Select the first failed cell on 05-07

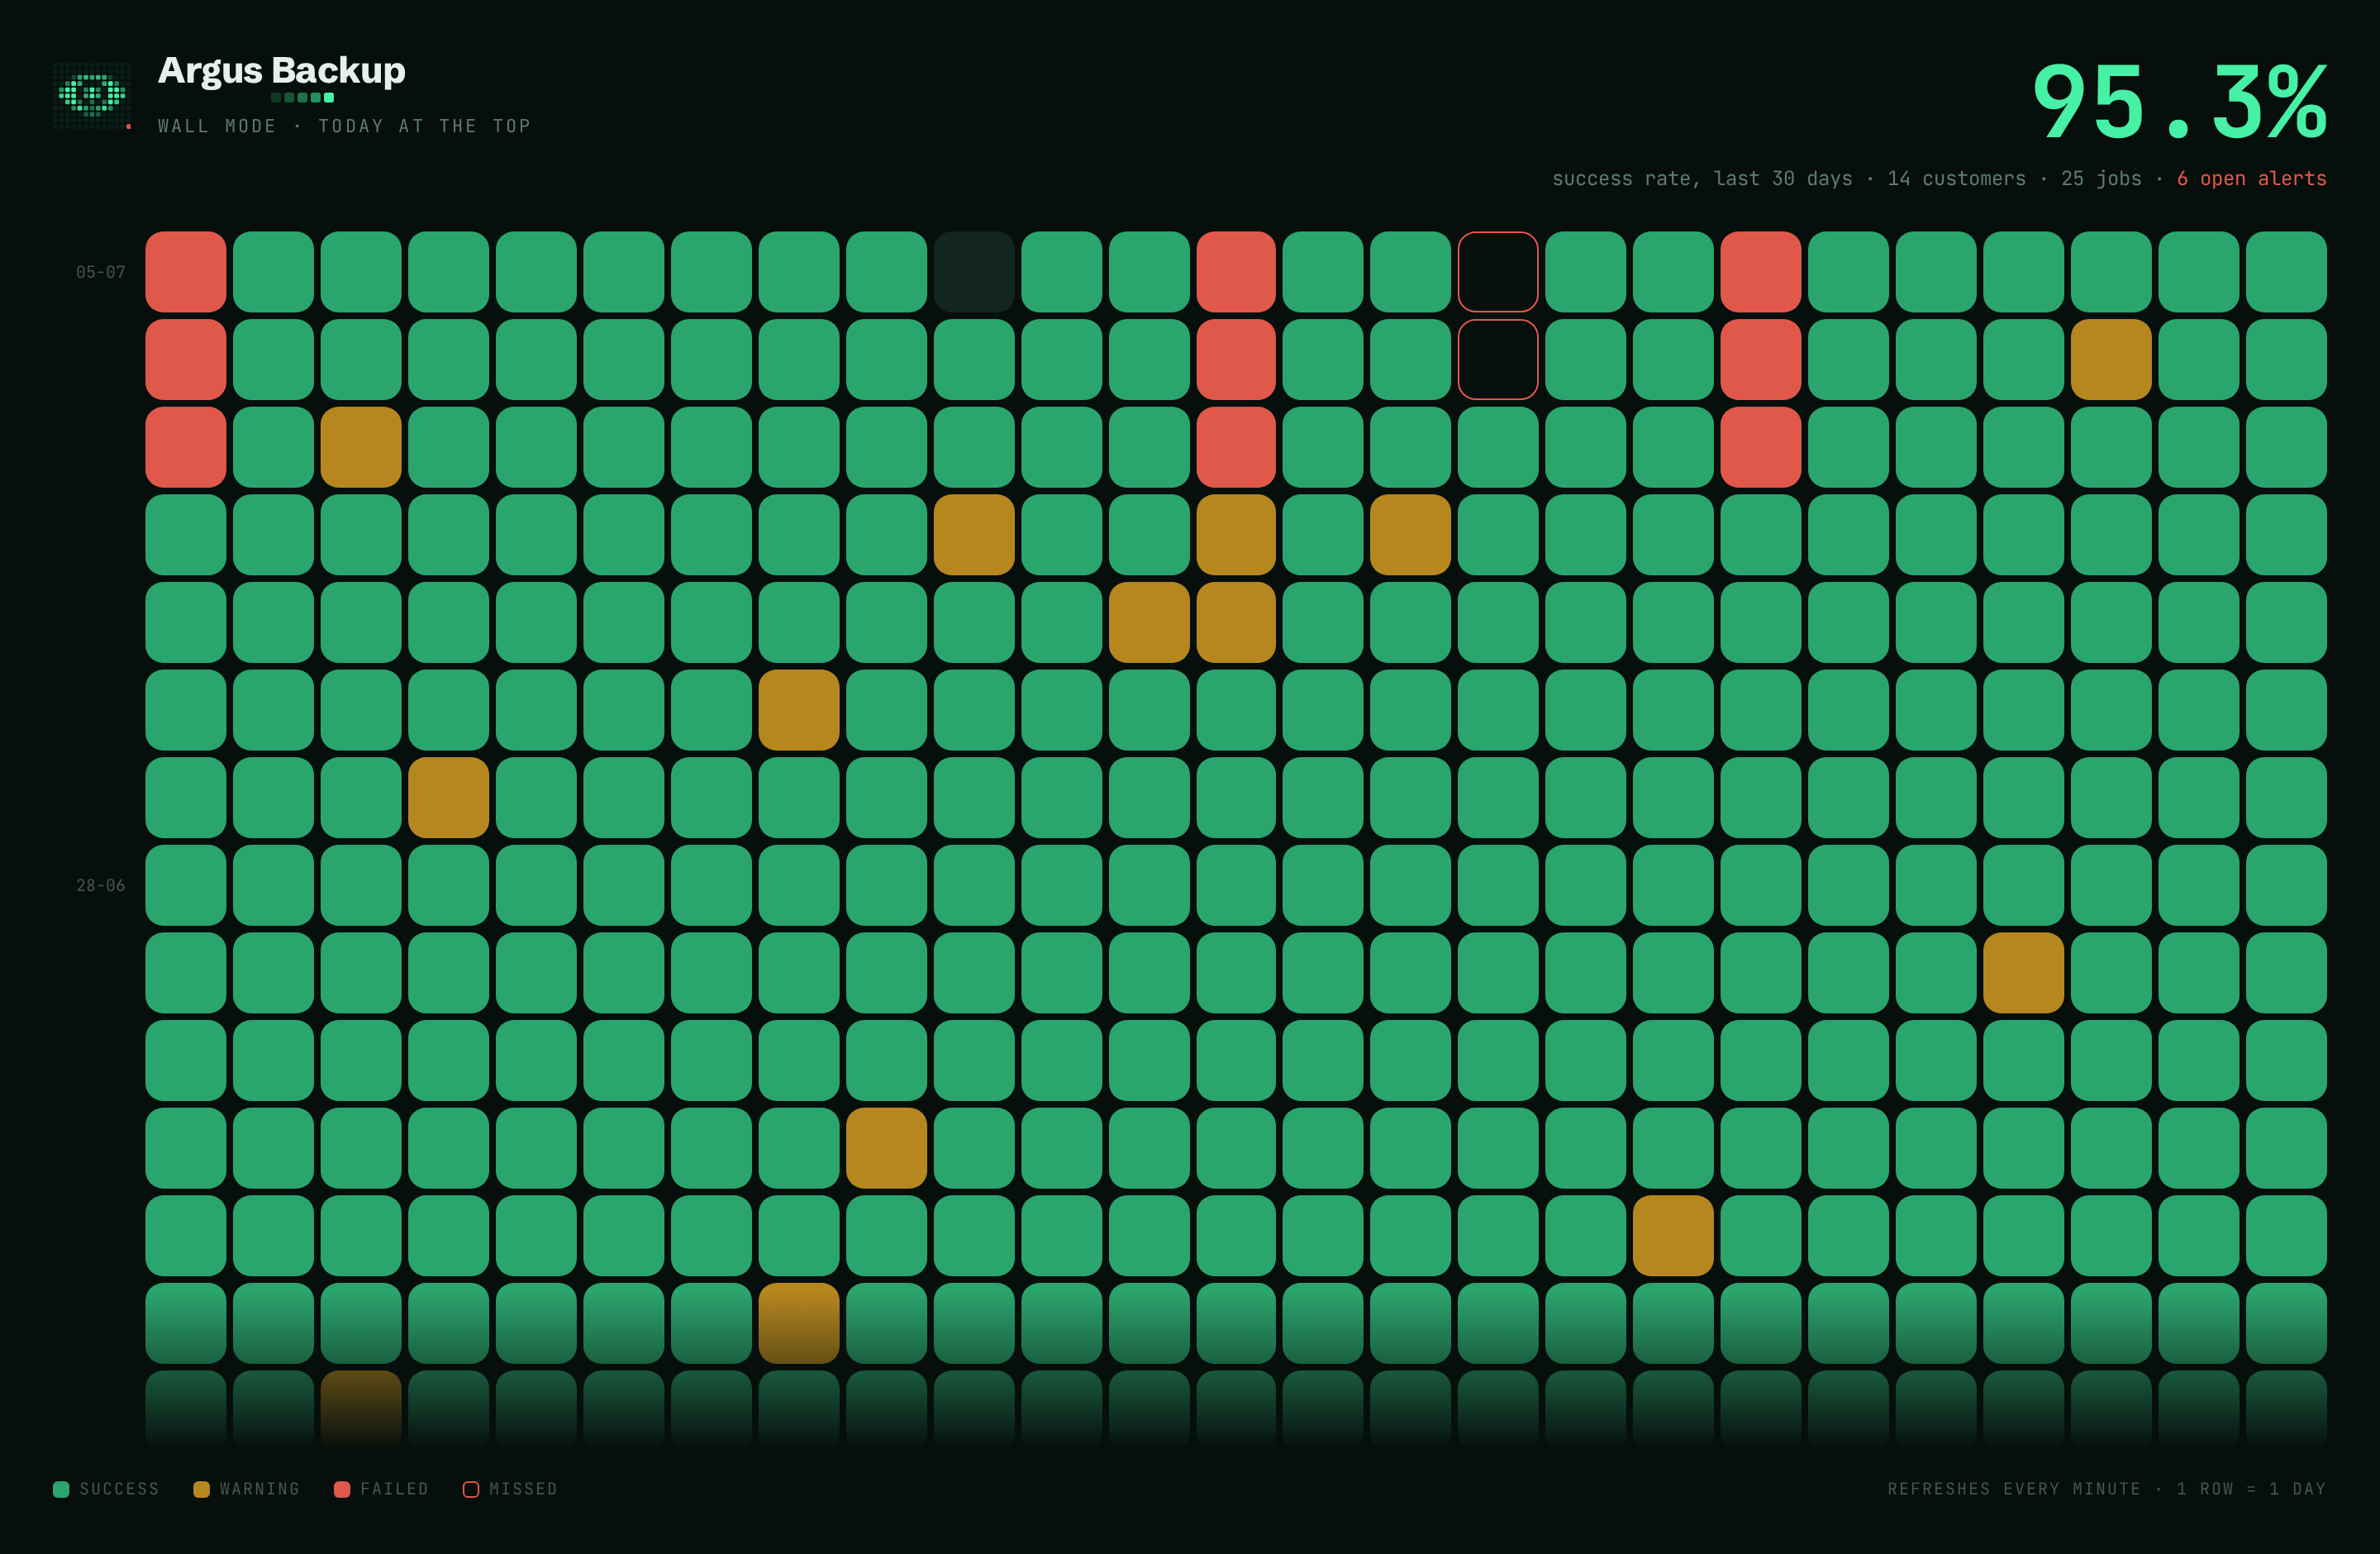(186, 272)
